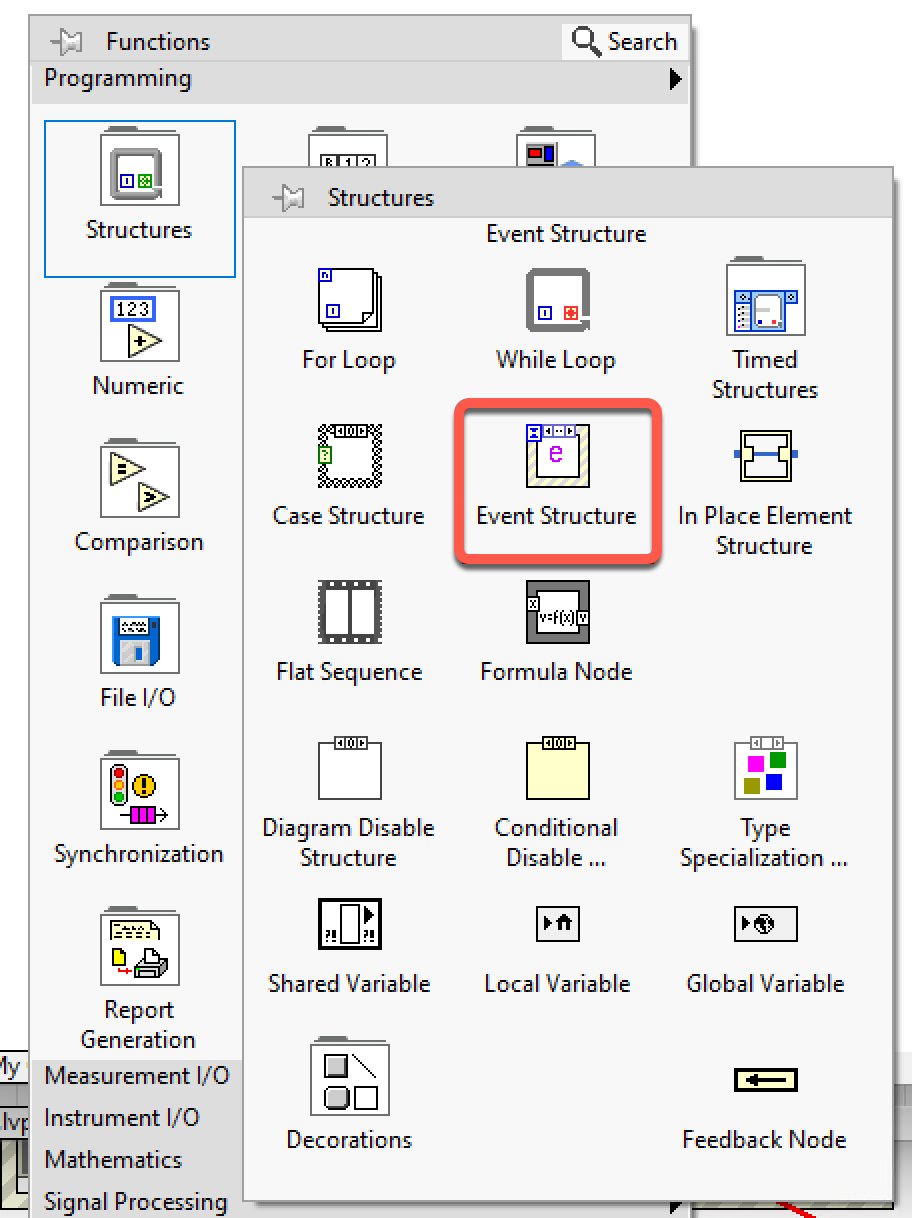Expand the Measurement I/O category
912x1218 pixels.
coord(137,1076)
